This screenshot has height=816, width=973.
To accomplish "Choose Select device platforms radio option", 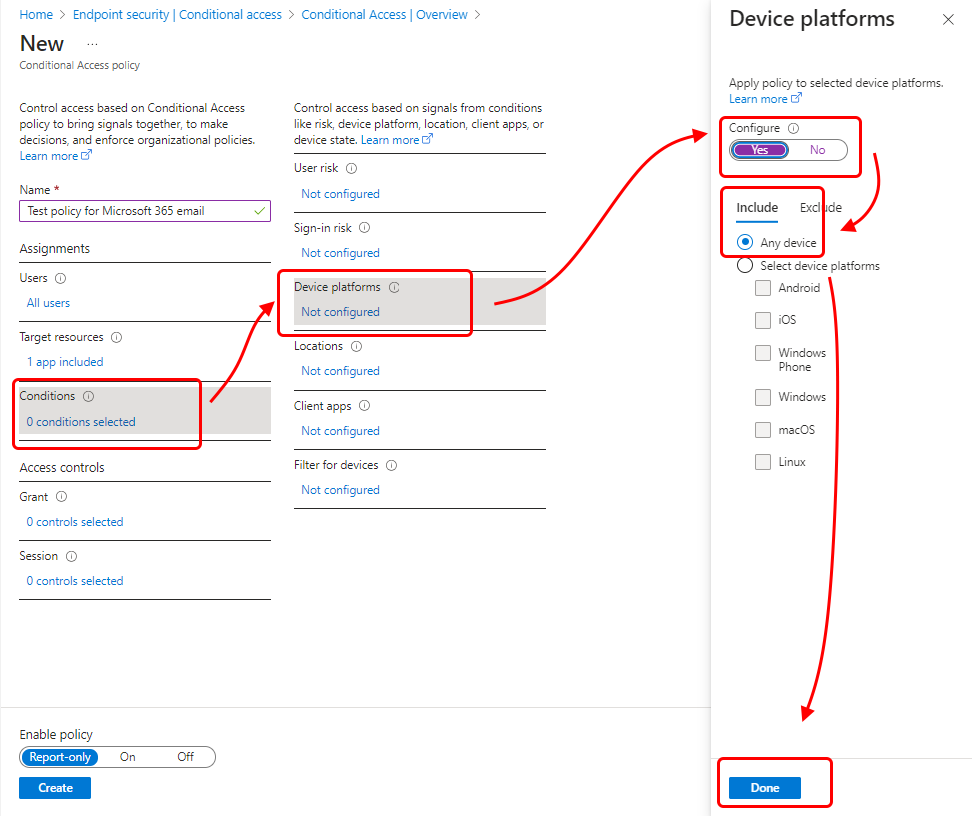I will click(745, 266).
